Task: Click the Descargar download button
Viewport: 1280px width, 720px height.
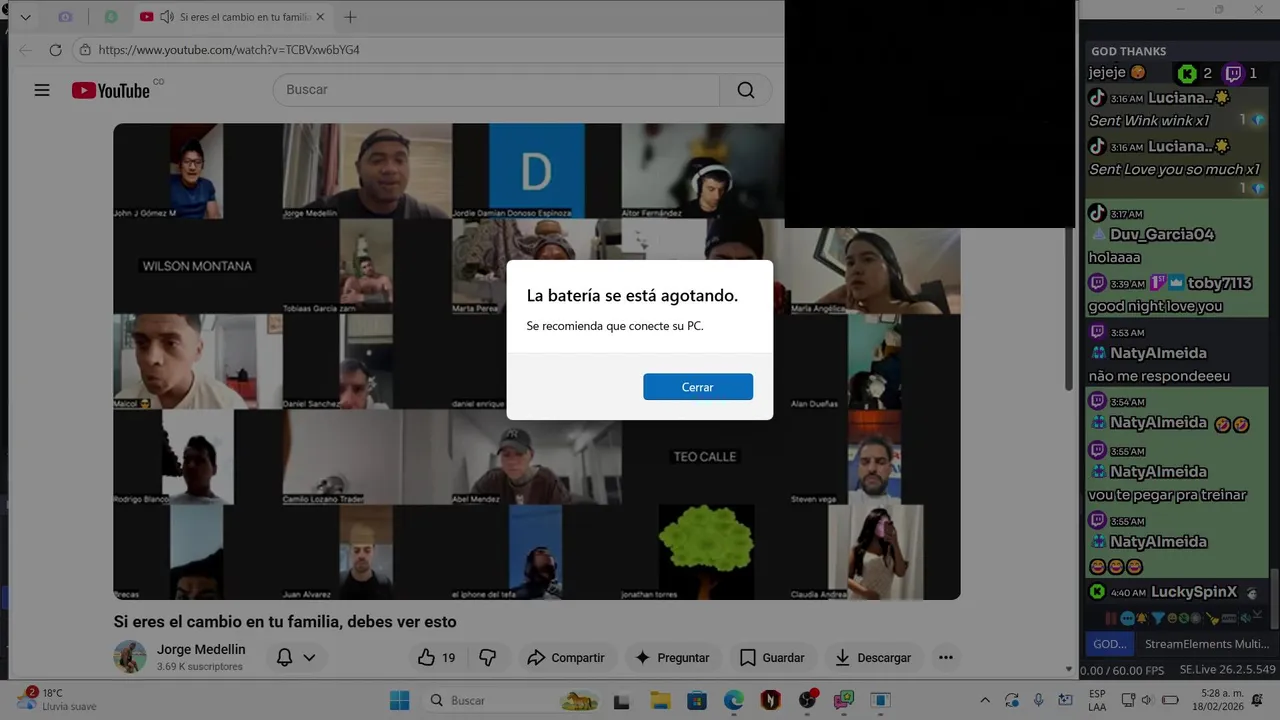Action: pyautogui.click(x=873, y=657)
